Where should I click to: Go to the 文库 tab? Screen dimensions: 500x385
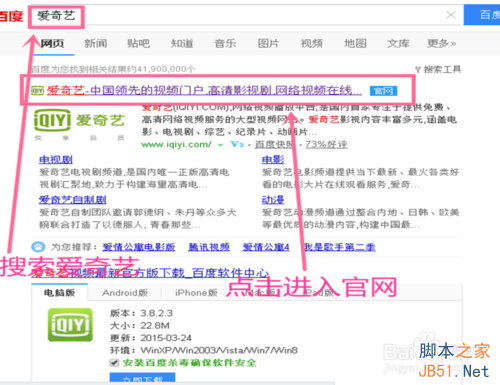398,43
